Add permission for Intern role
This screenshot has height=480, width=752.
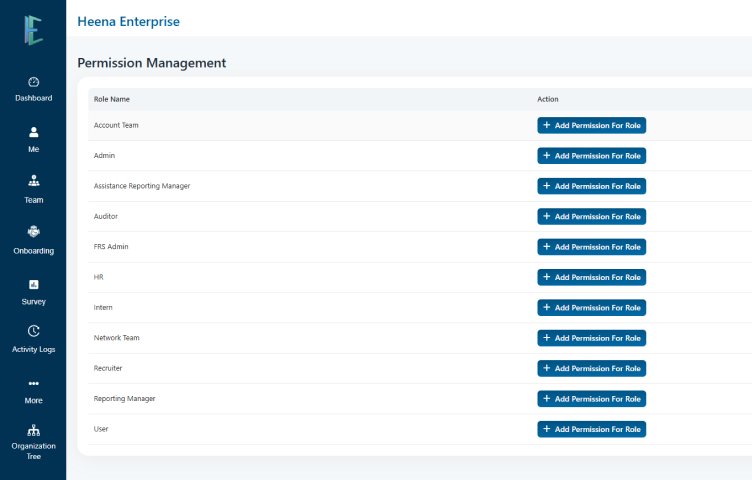[591, 307]
